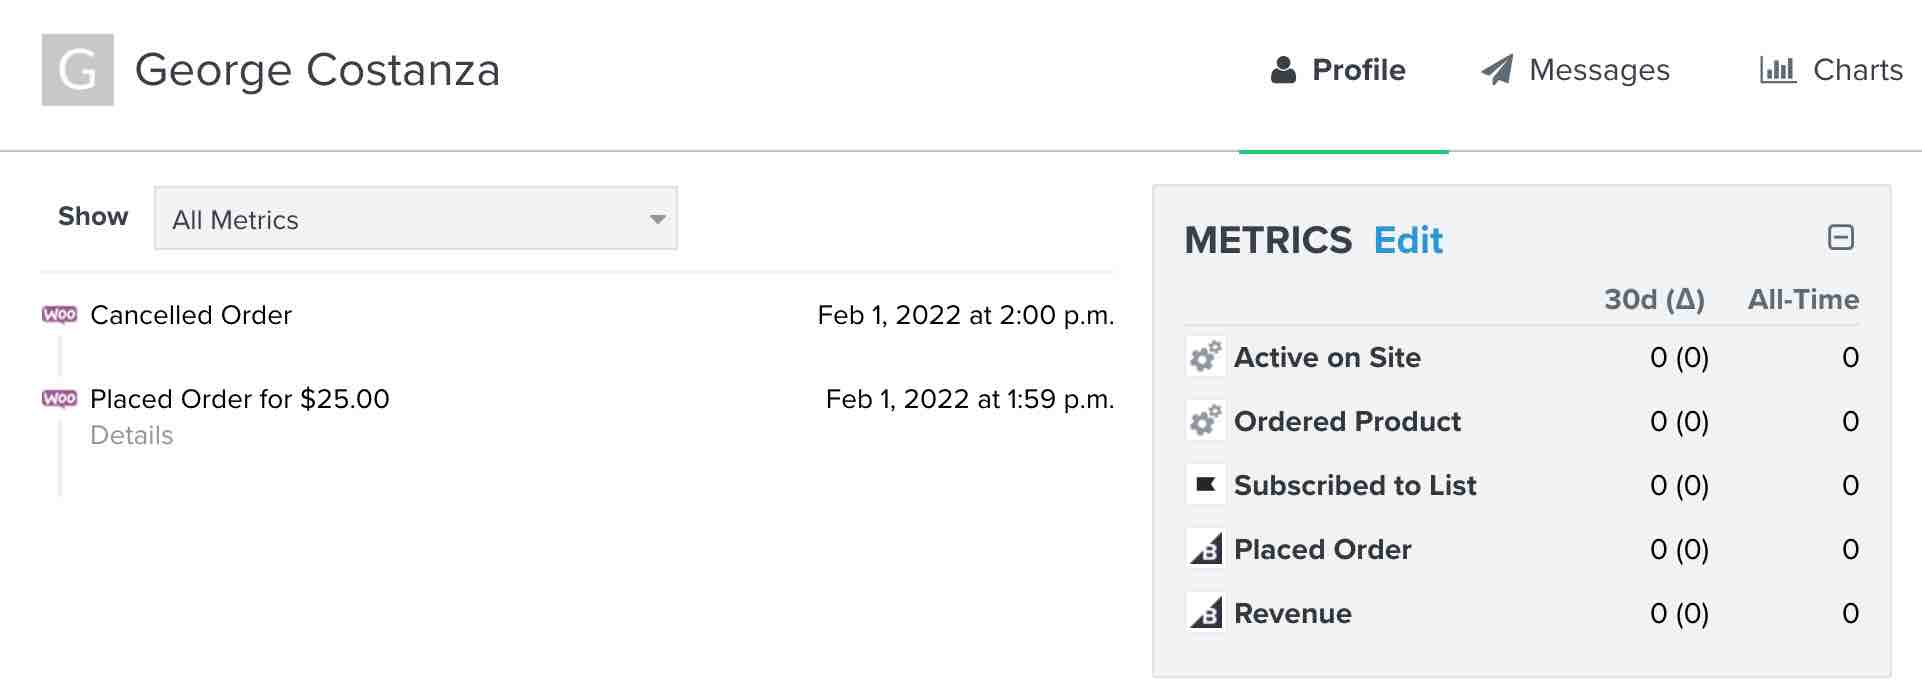Open the All Metrics dropdown
Image resolution: width=1922 pixels, height=694 pixels.
coord(415,219)
